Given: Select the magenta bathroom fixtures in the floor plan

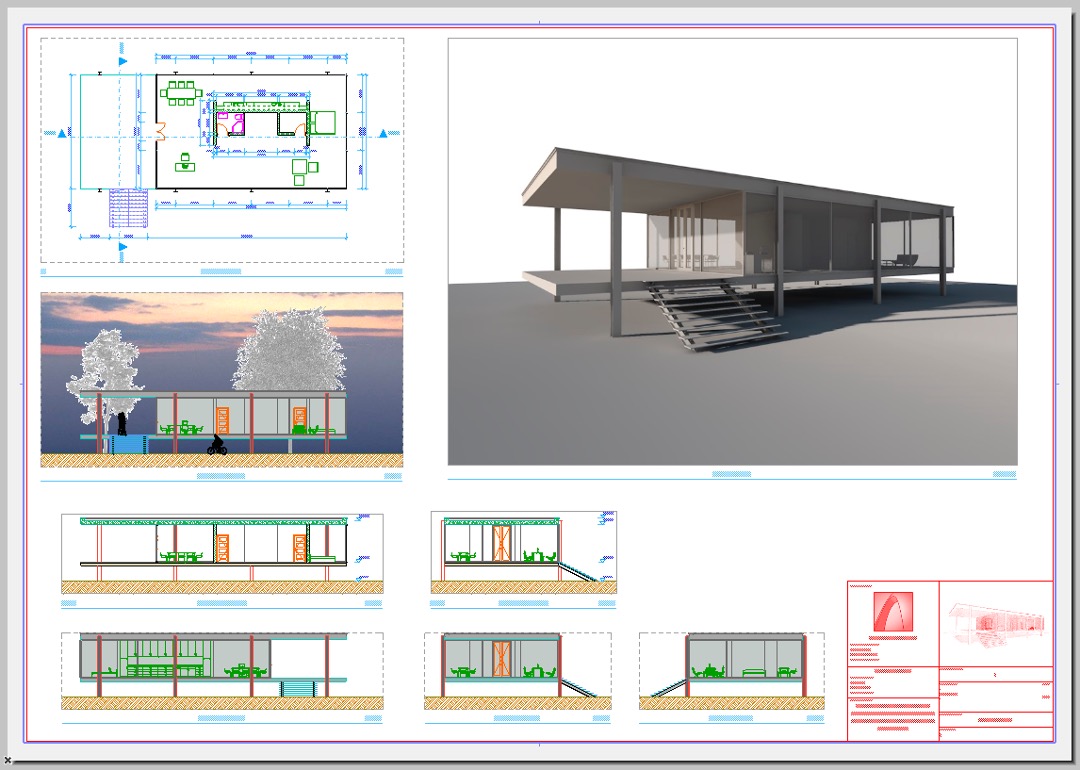Looking at the screenshot, I should coord(231,123).
